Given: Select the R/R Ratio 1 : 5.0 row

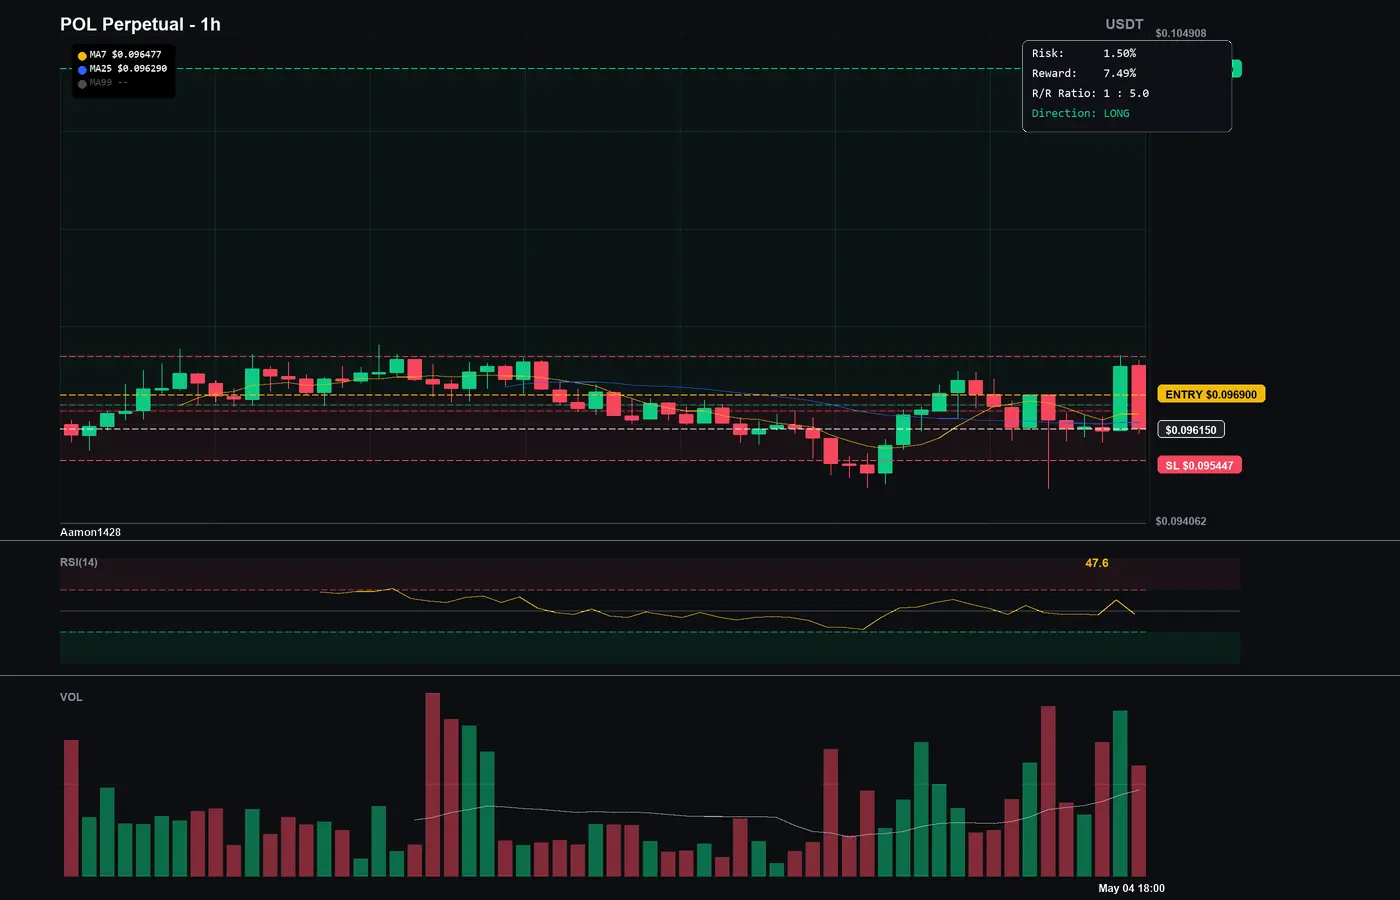Looking at the screenshot, I should (x=1090, y=93).
